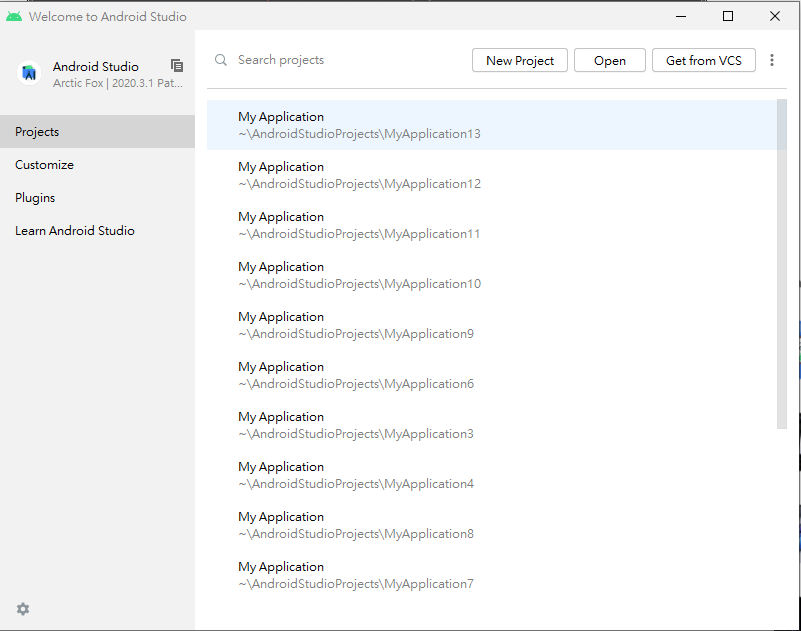
Task: Select the Projects tab
Action: tap(98, 132)
